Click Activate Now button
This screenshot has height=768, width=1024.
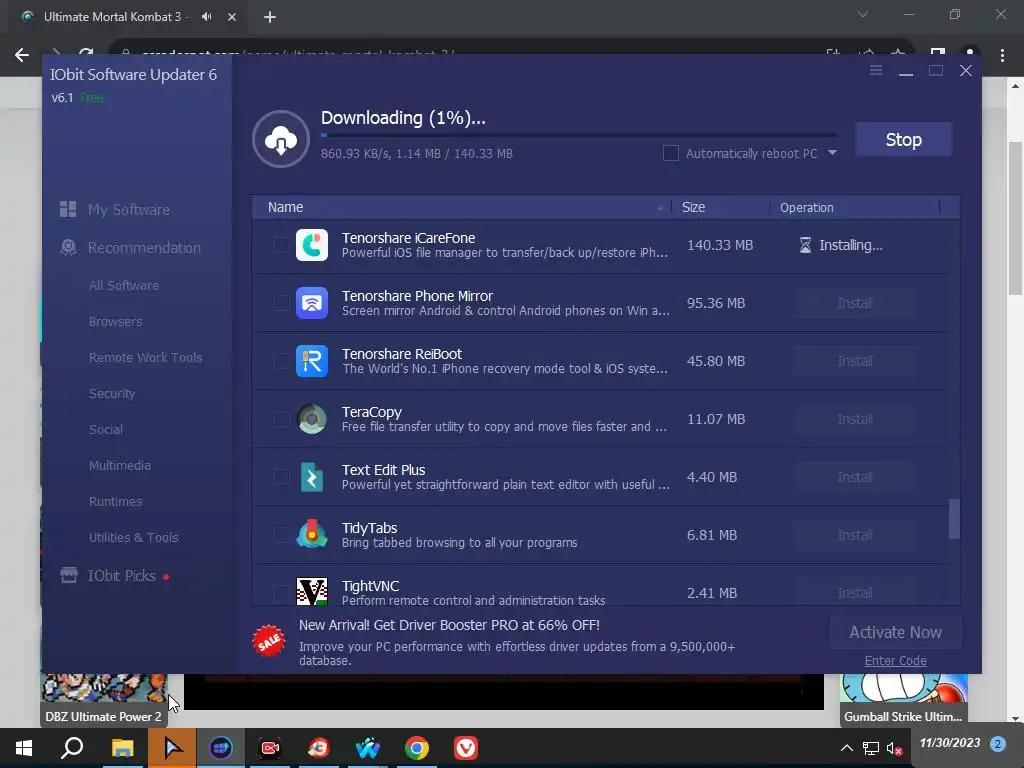pyautogui.click(x=895, y=632)
